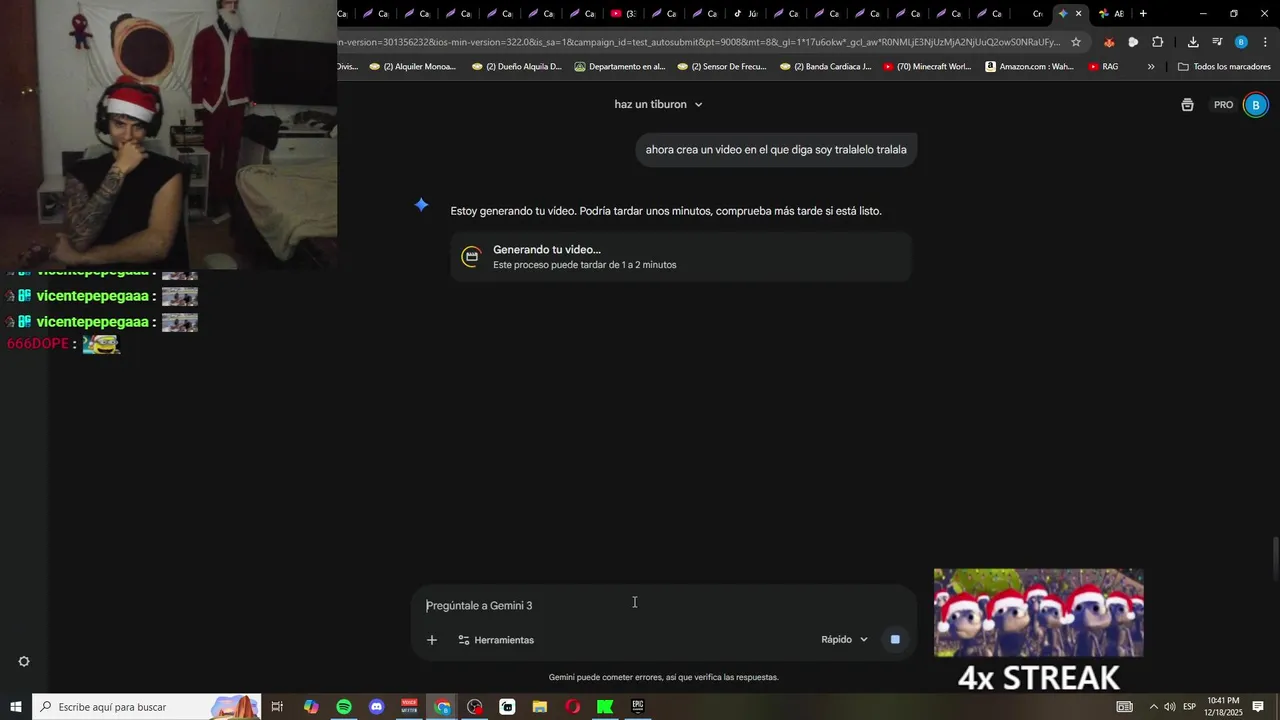Open the media controls toolbar icon
This screenshot has width=1280, height=720.
(x=1217, y=42)
